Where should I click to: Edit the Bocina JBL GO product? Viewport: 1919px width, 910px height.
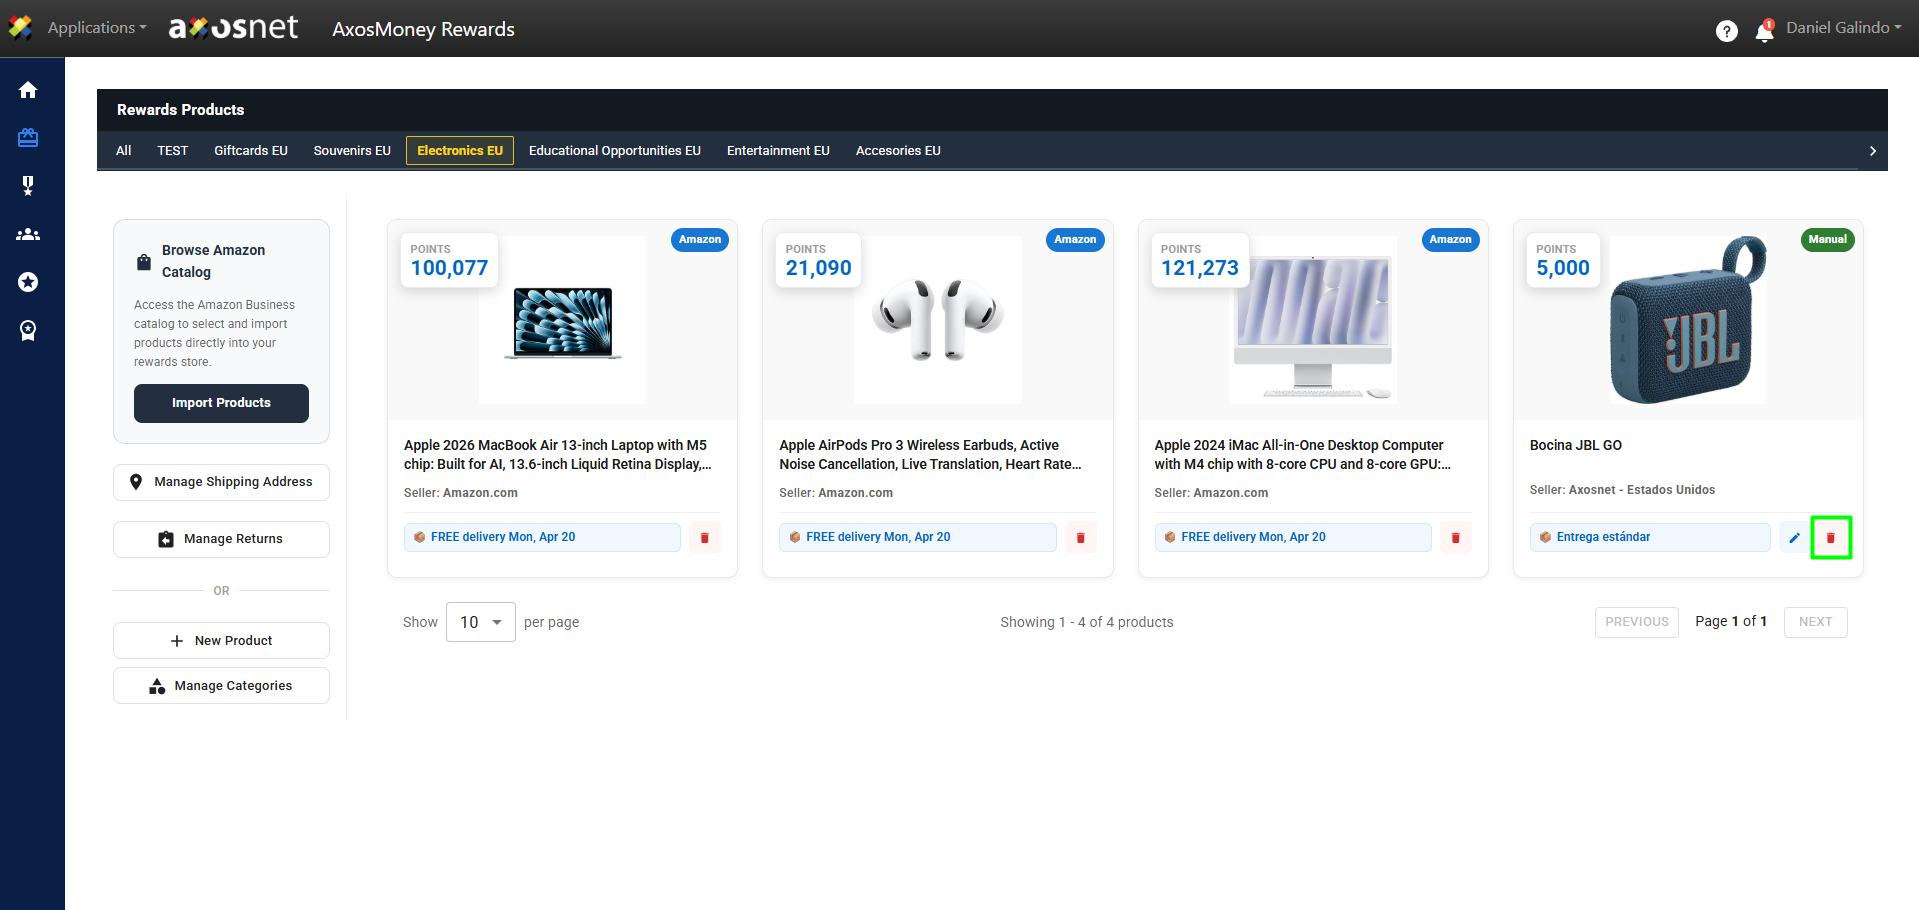point(1794,538)
